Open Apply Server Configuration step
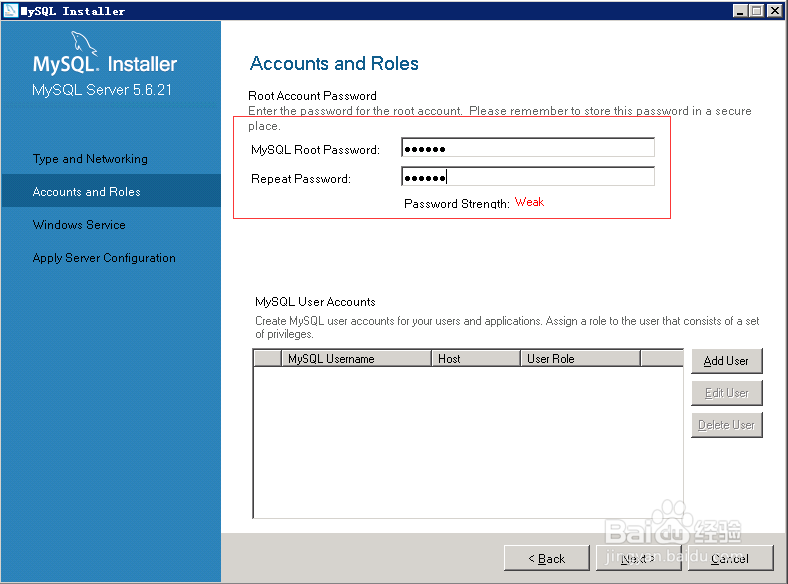The image size is (788, 584). tap(104, 258)
